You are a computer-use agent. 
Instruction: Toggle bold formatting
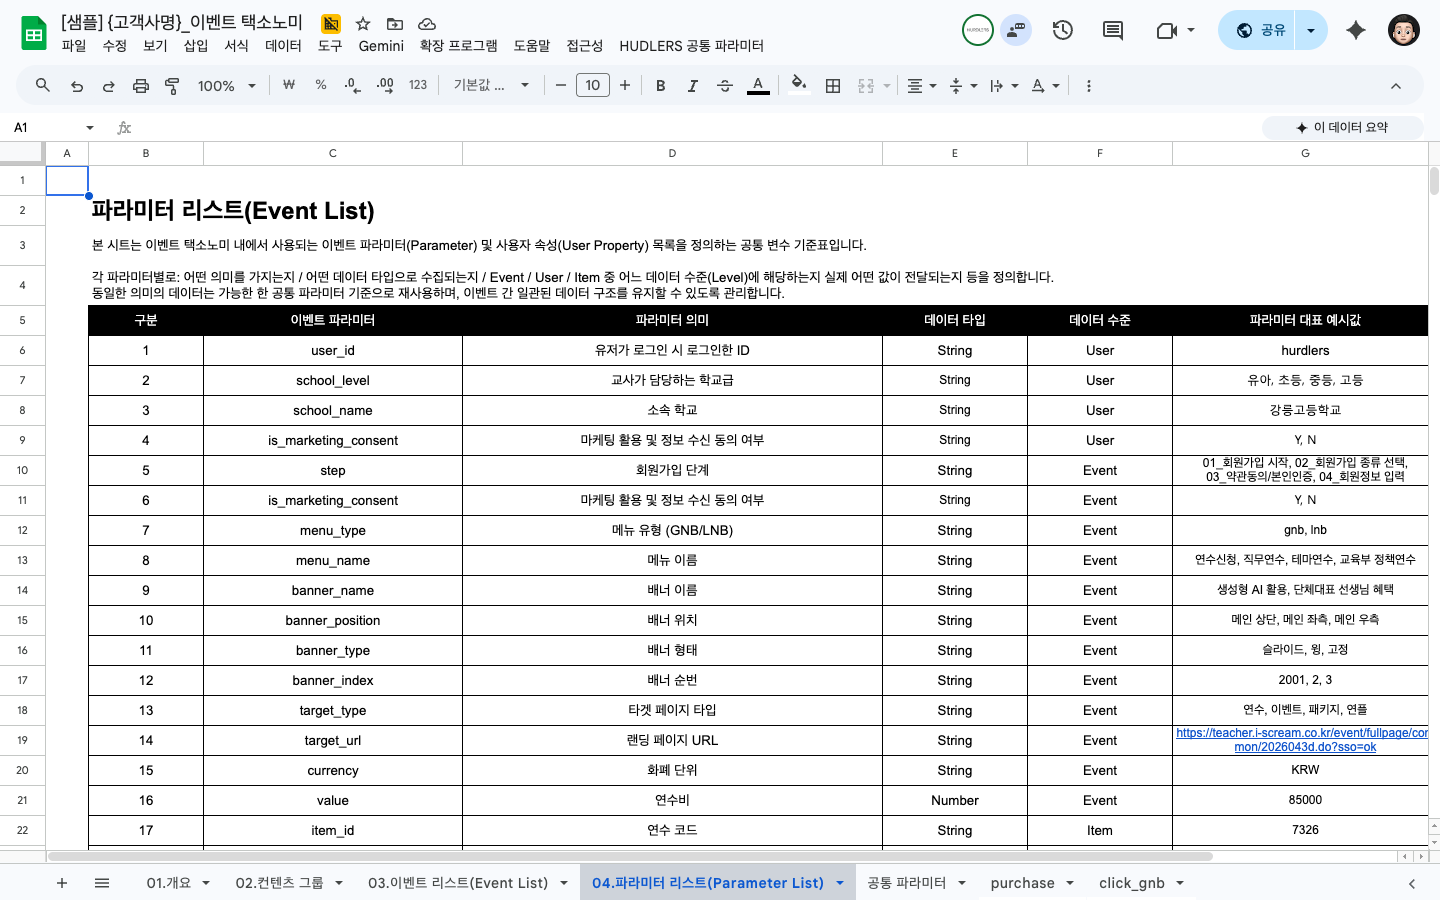pyautogui.click(x=661, y=86)
